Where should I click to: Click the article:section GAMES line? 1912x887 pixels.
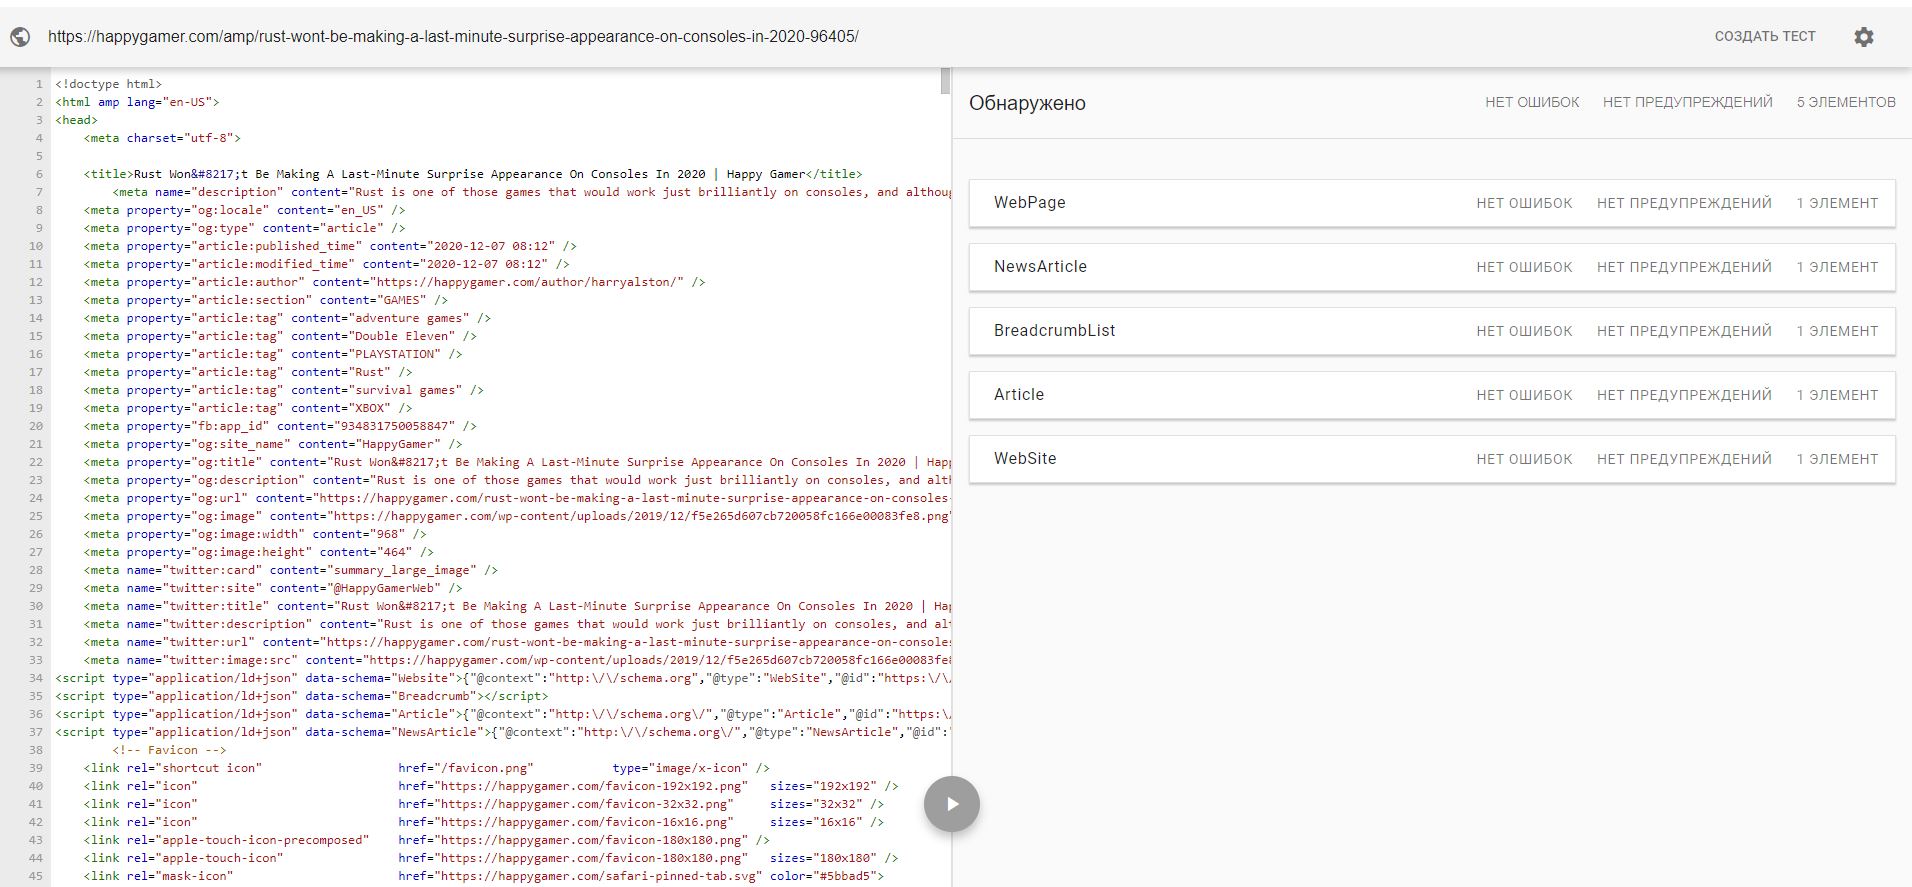(x=266, y=300)
